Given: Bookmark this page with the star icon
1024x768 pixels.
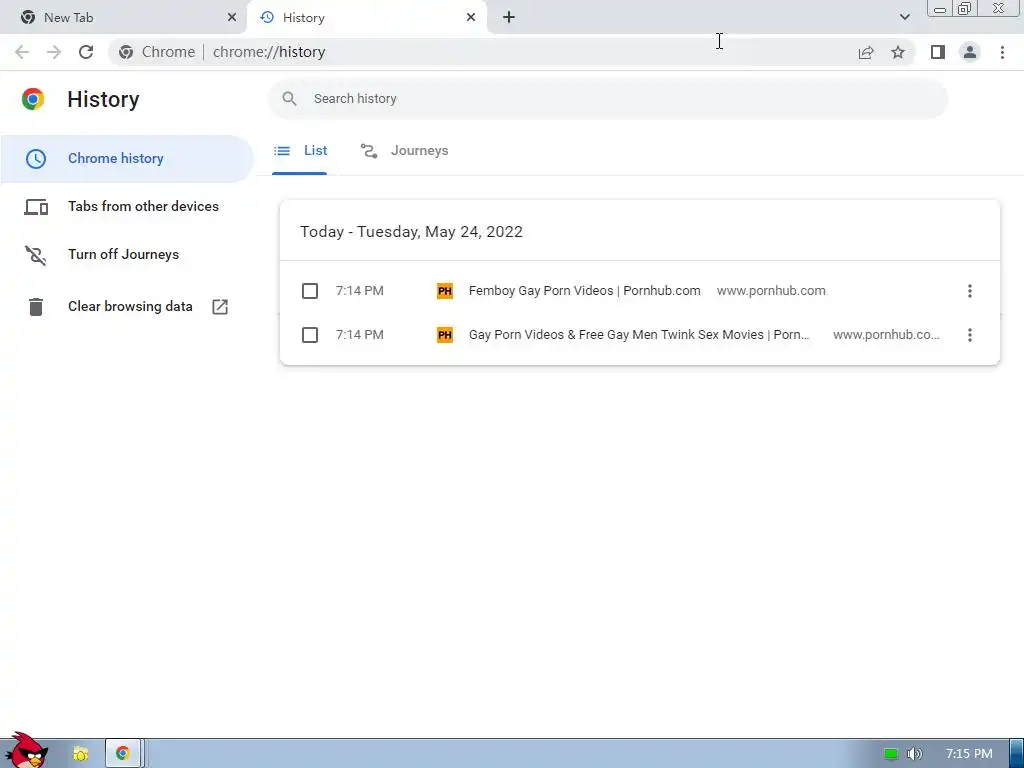Looking at the screenshot, I should tap(898, 52).
